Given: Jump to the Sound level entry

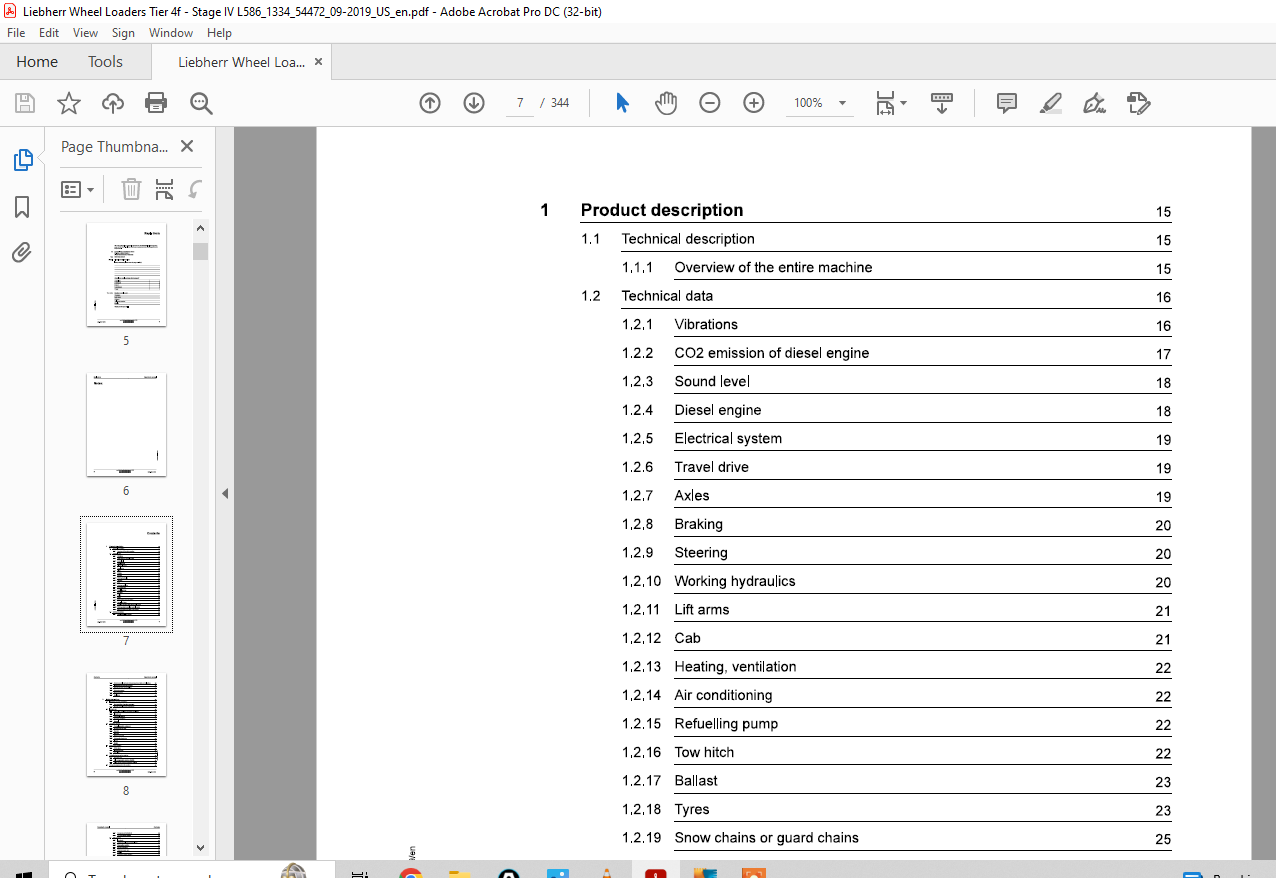Looking at the screenshot, I should (712, 381).
